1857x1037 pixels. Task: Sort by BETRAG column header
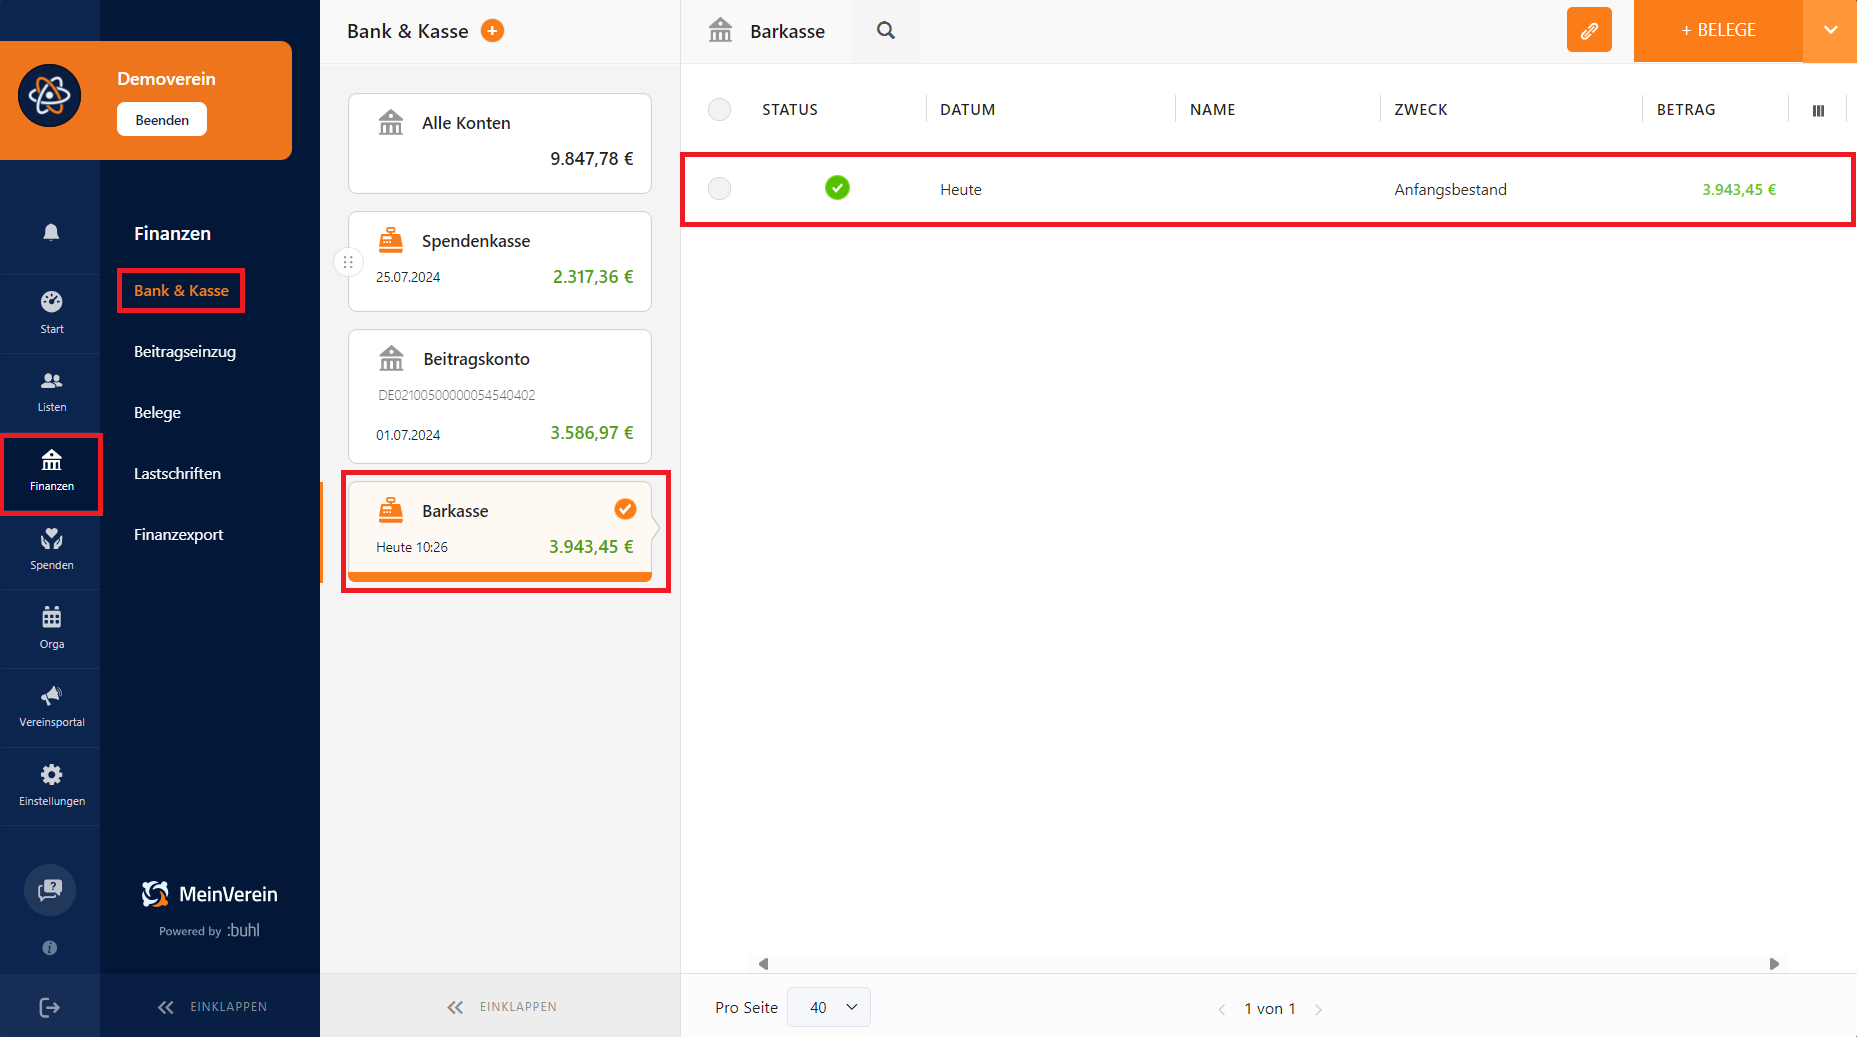click(x=1686, y=110)
